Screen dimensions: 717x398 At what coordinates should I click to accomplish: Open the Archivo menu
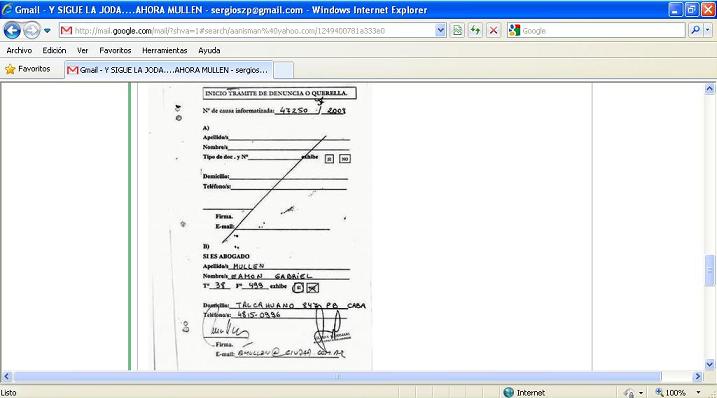pos(19,50)
